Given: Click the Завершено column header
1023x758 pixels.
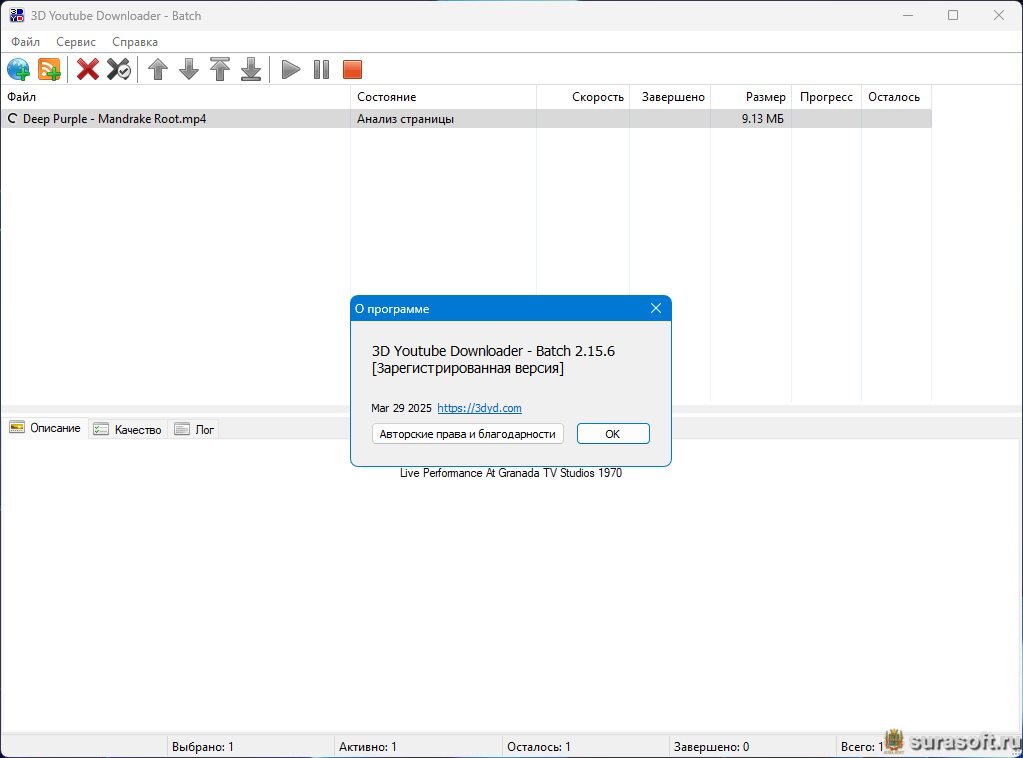Looking at the screenshot, I should click(669, 97).
